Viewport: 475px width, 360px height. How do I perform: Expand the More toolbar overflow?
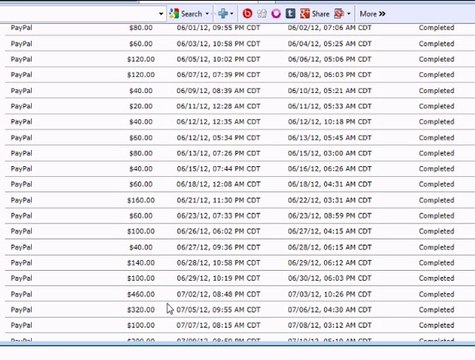[x=372, y=14]
